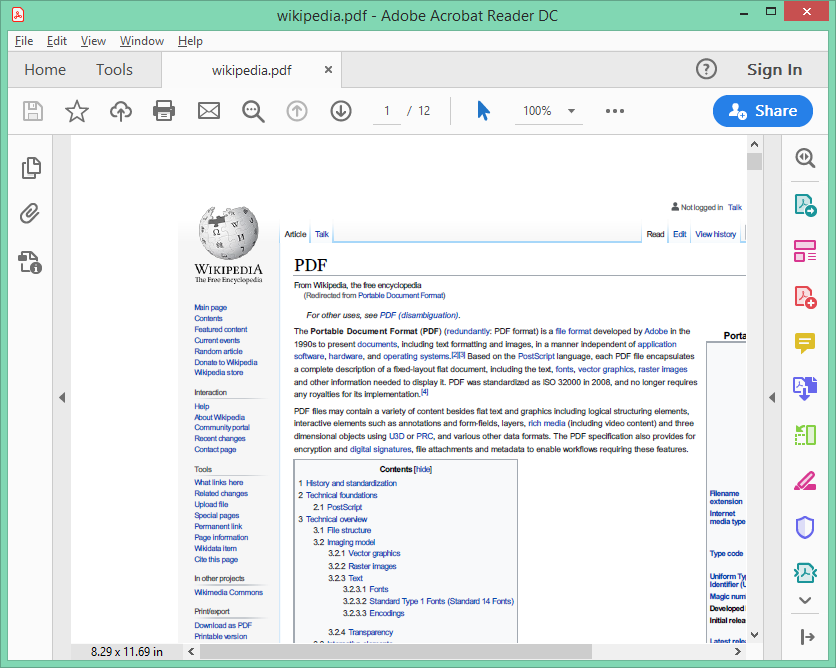Switch to the Home tab
Viewport: 836px width, 668px height.
pos(45,69)
